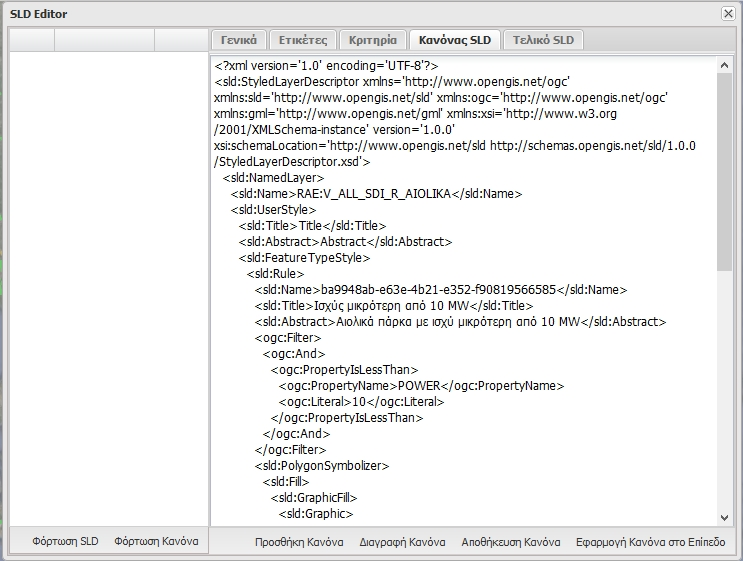Image resolution: width=743 pixels, height=561 pixels.
Task: Select the Κριτήρια tab
Action: tap(371, 40)
